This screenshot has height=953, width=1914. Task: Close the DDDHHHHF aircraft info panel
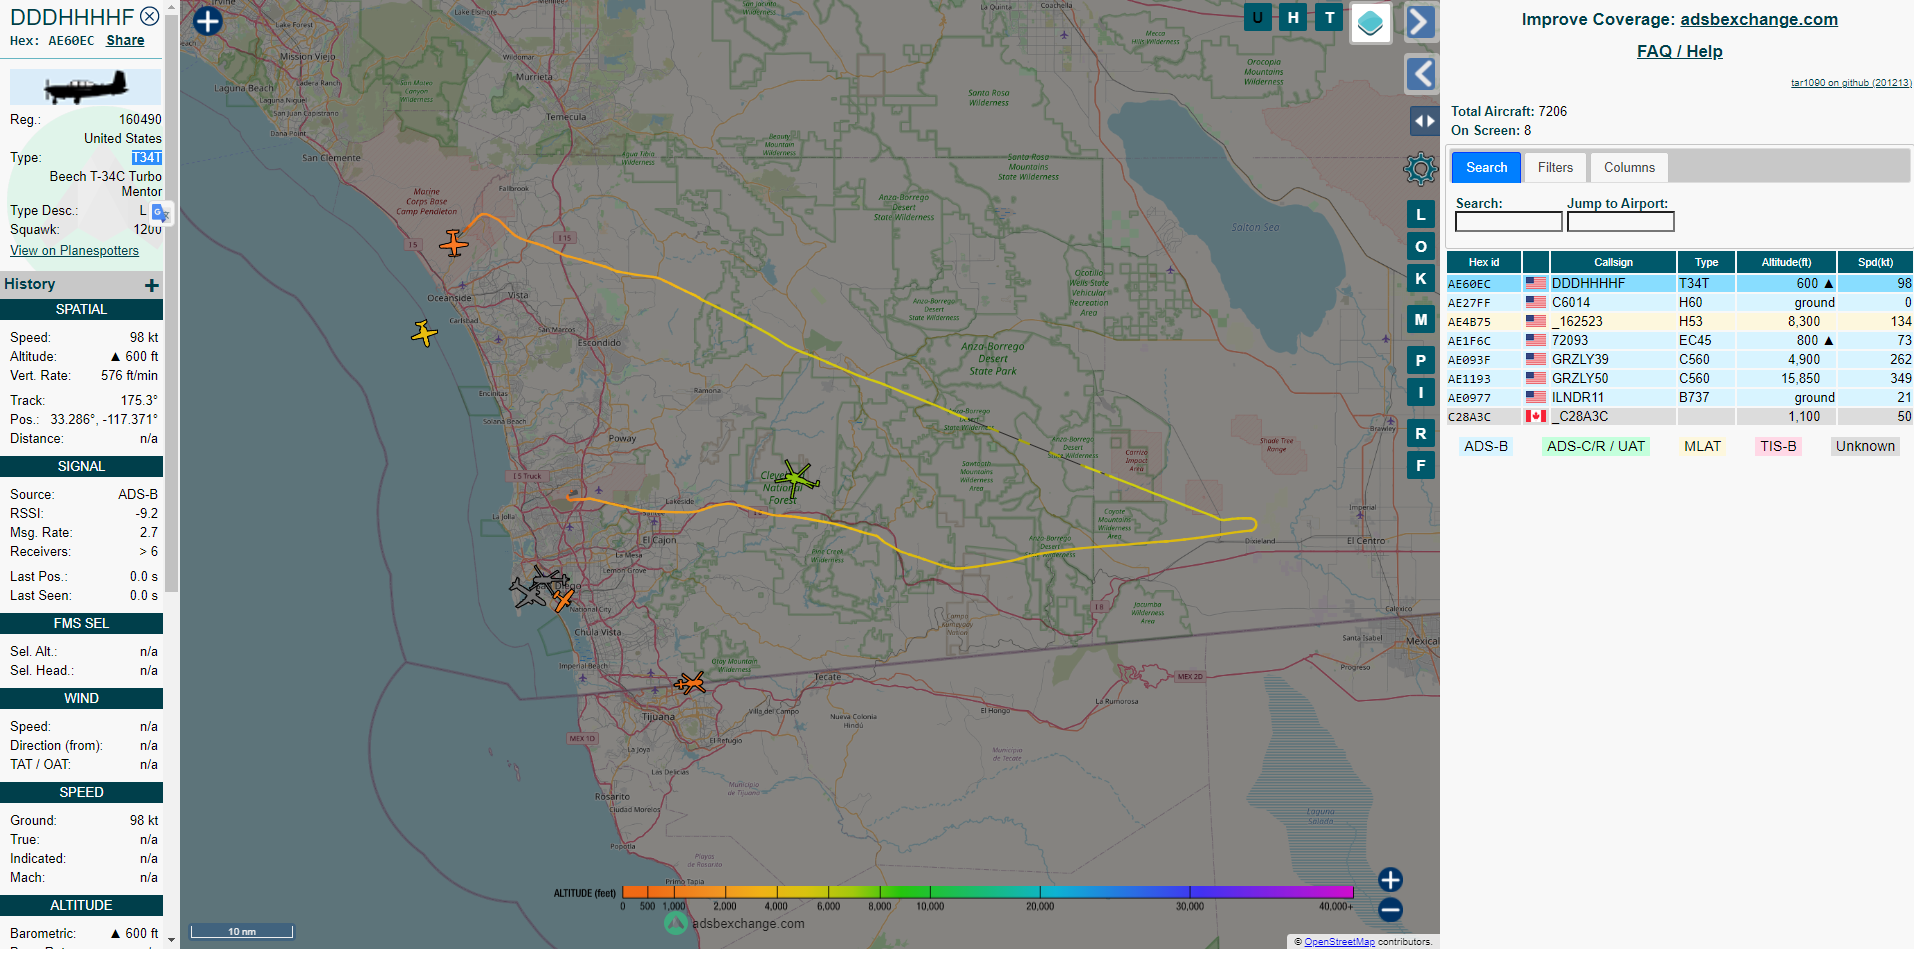tap(149, 16)
